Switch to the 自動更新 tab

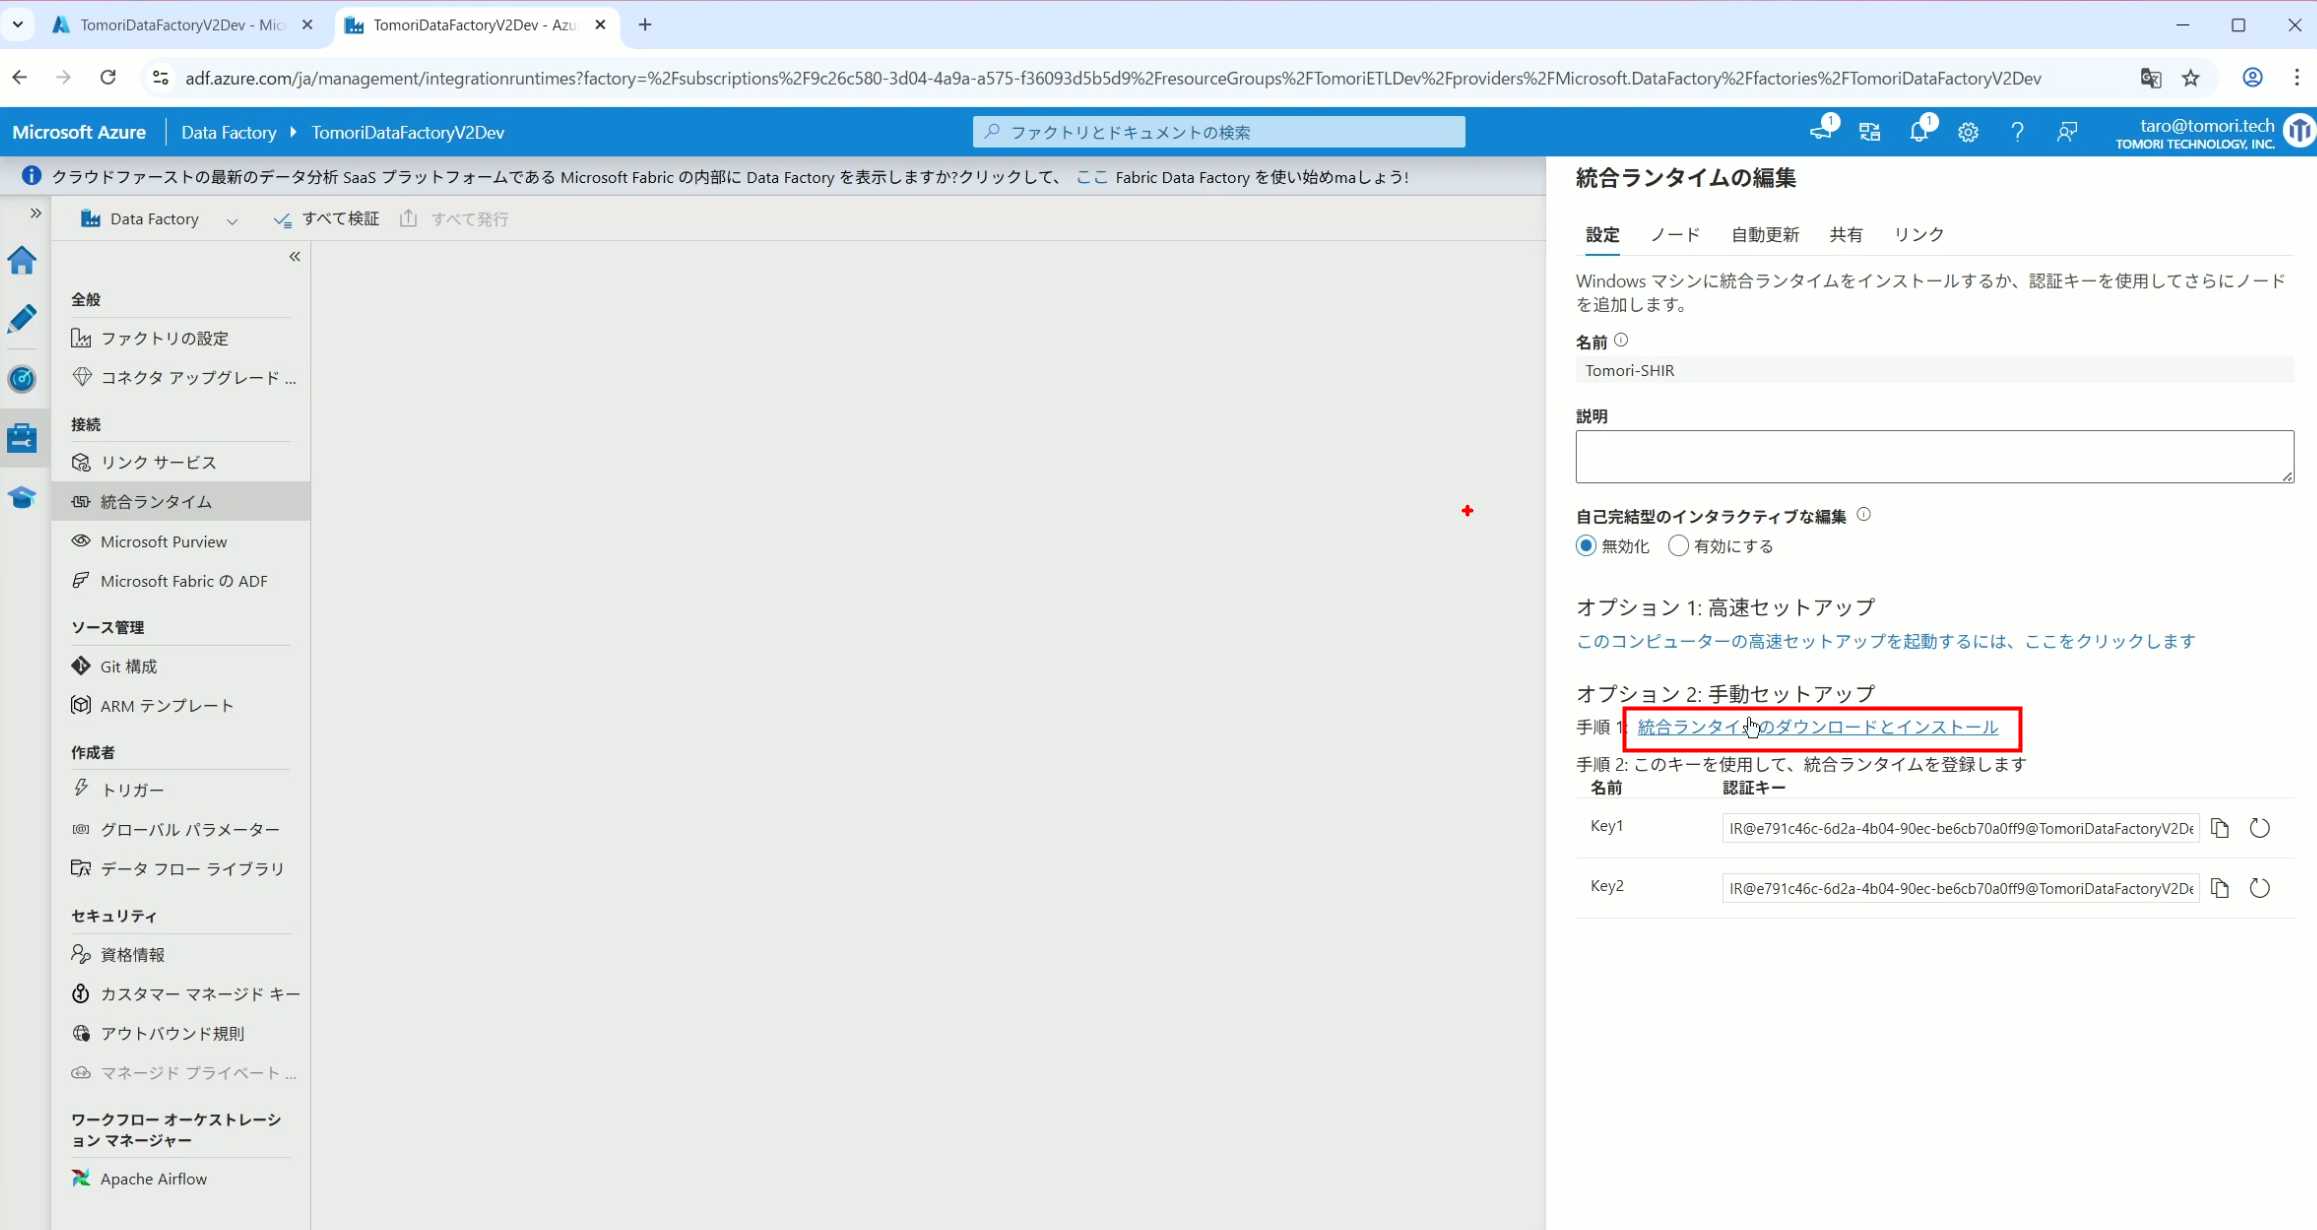[x=1764, y=235]
